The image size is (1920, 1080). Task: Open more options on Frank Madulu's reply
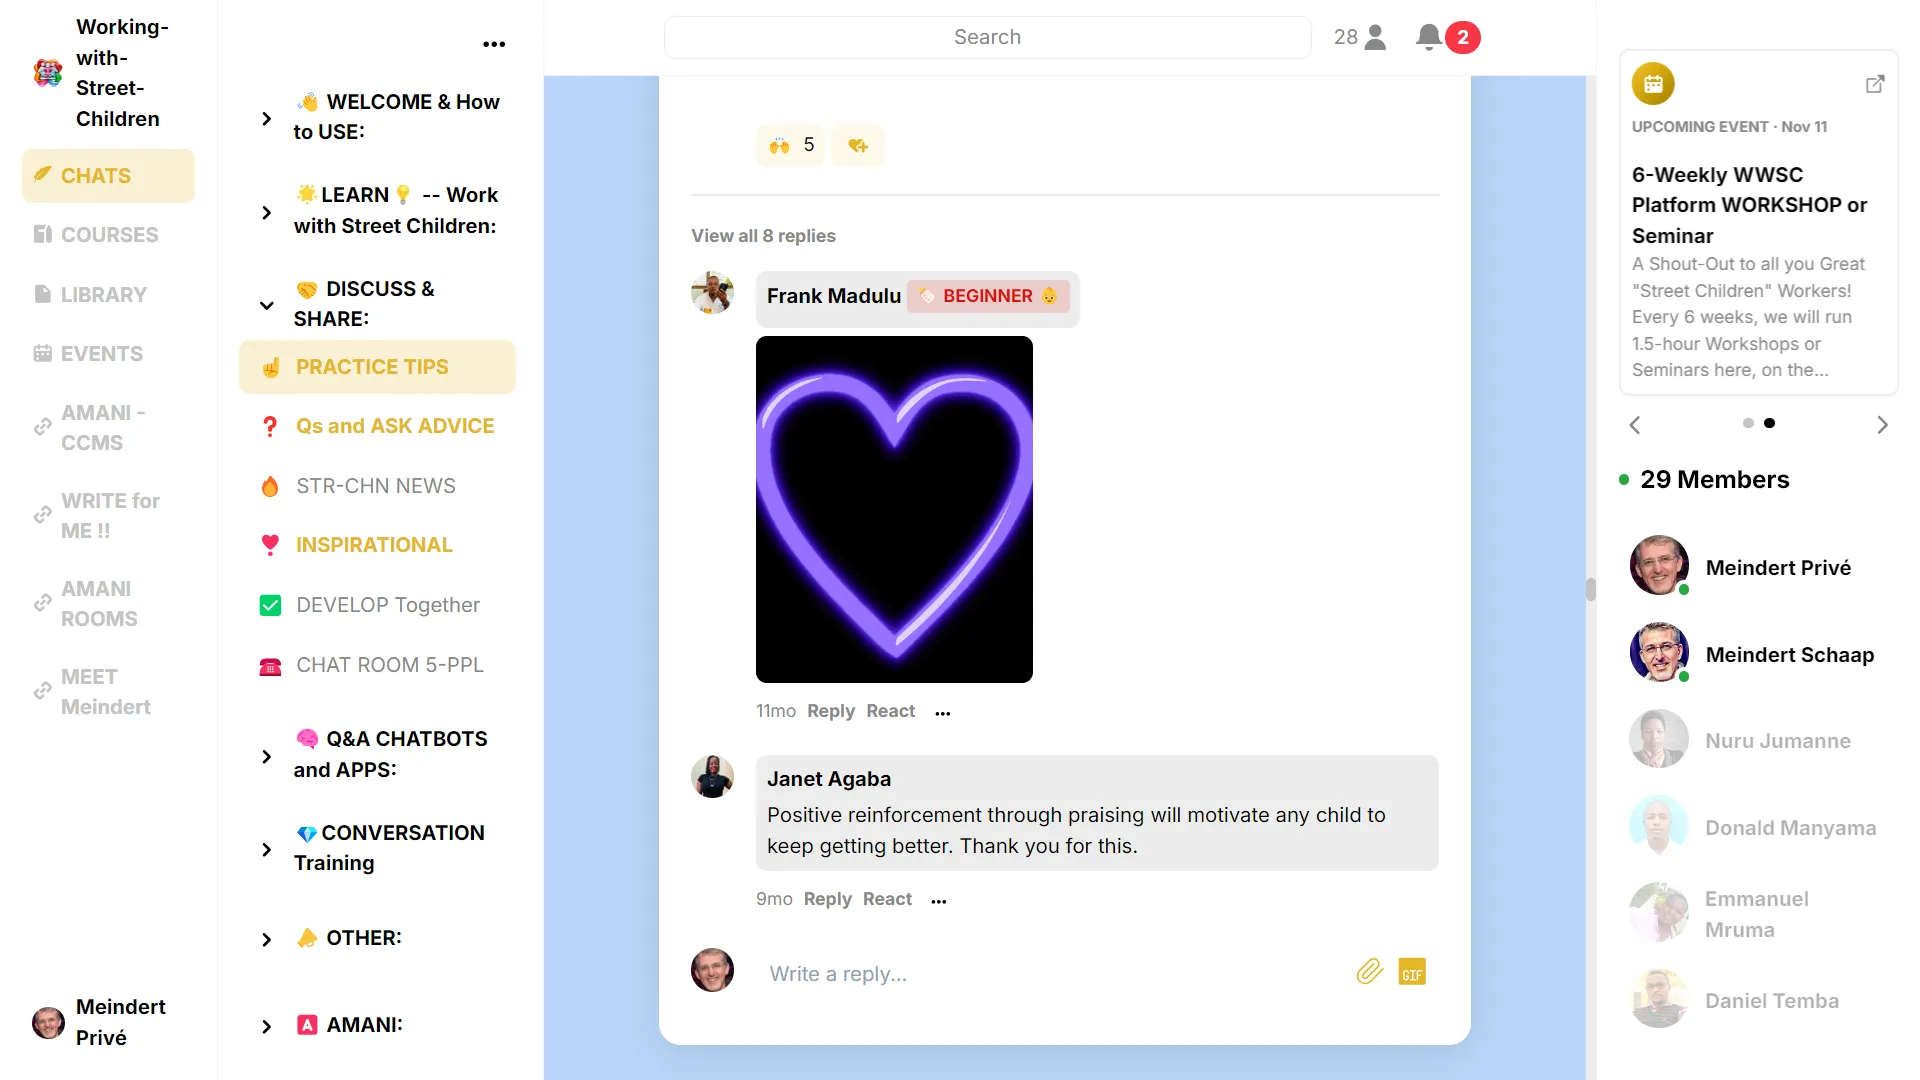pyautogui.click(x=942, y=712)
